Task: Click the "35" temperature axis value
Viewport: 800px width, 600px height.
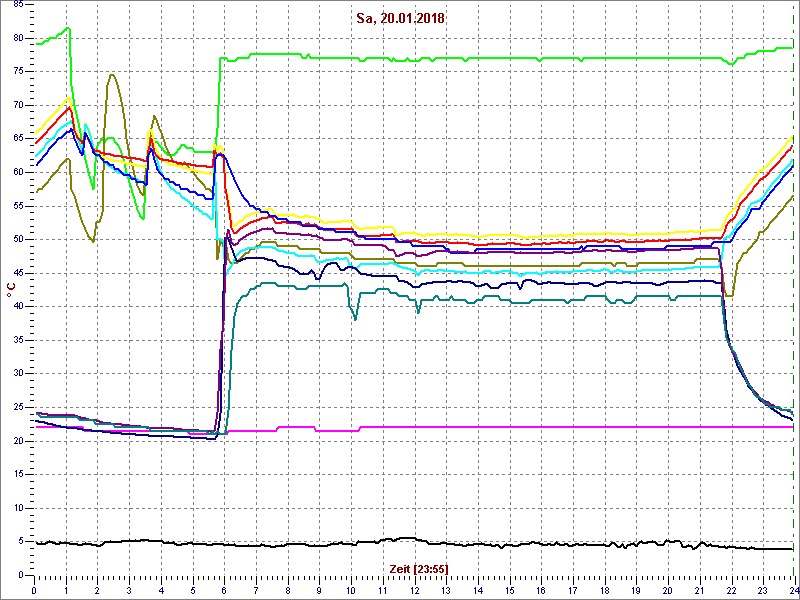Action: pos(17,340)
